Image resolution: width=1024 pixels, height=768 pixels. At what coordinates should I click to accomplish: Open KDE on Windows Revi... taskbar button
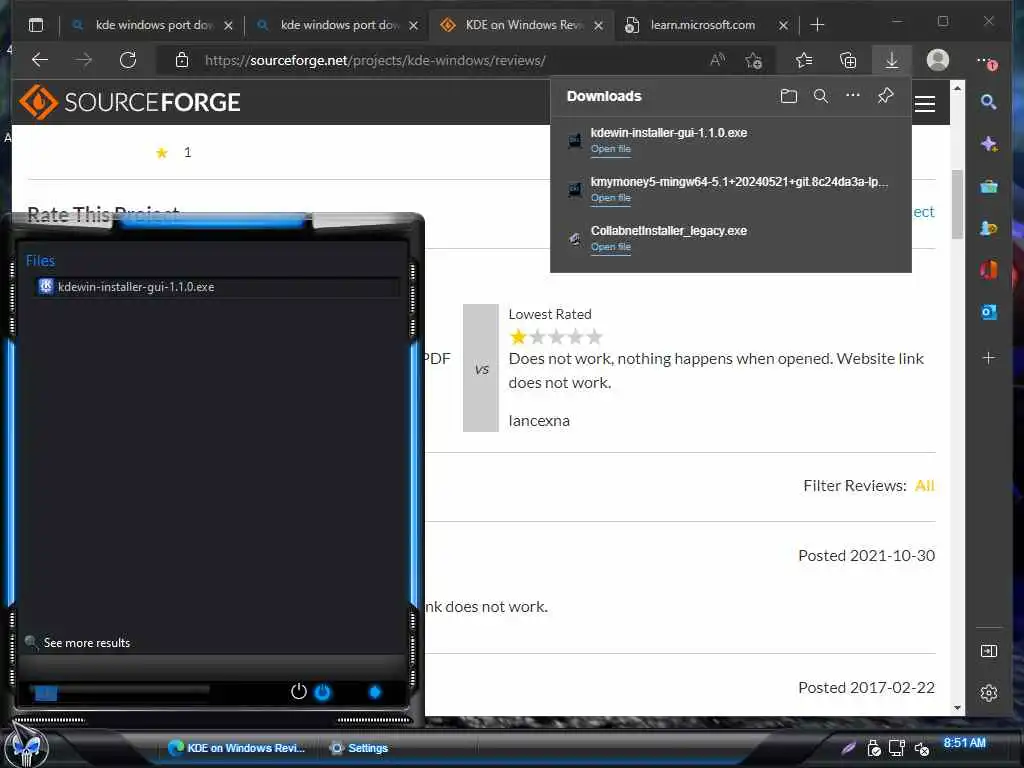coord(236,748)
